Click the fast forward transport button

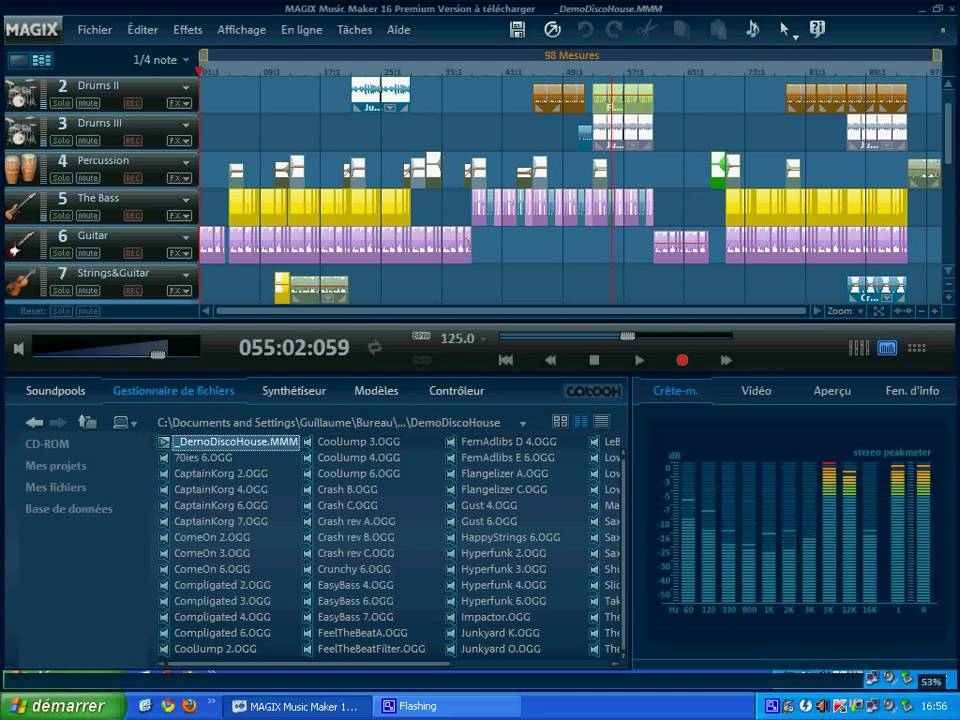[726, 360]
